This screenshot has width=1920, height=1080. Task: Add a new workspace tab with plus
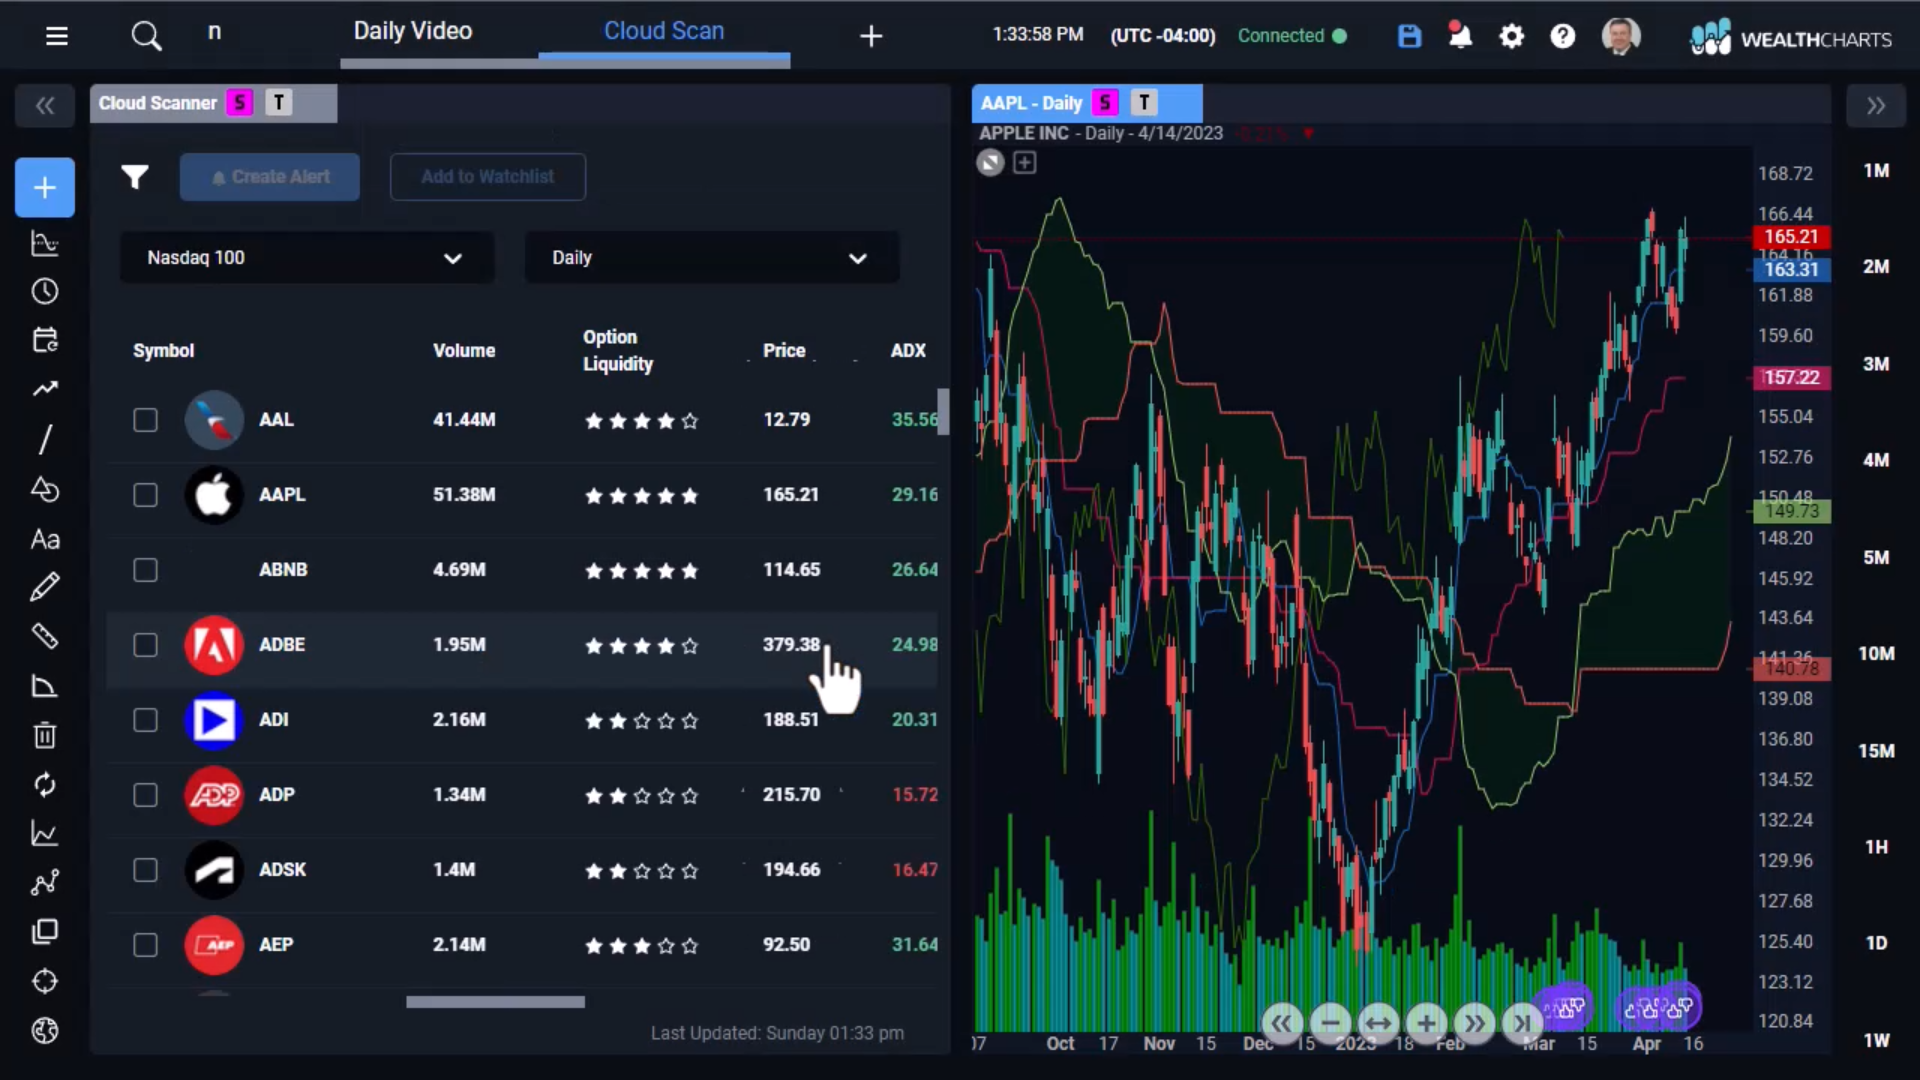point(871,36)
